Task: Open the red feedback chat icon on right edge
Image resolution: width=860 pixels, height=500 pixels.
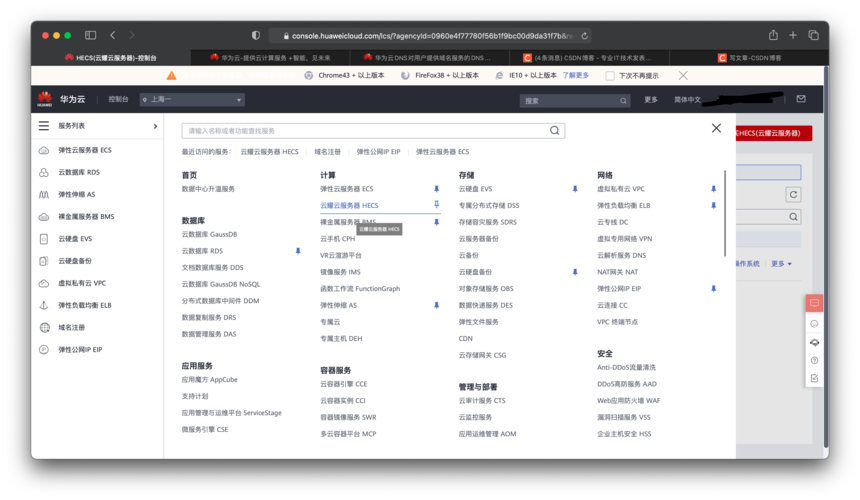Action: (814, 303)
